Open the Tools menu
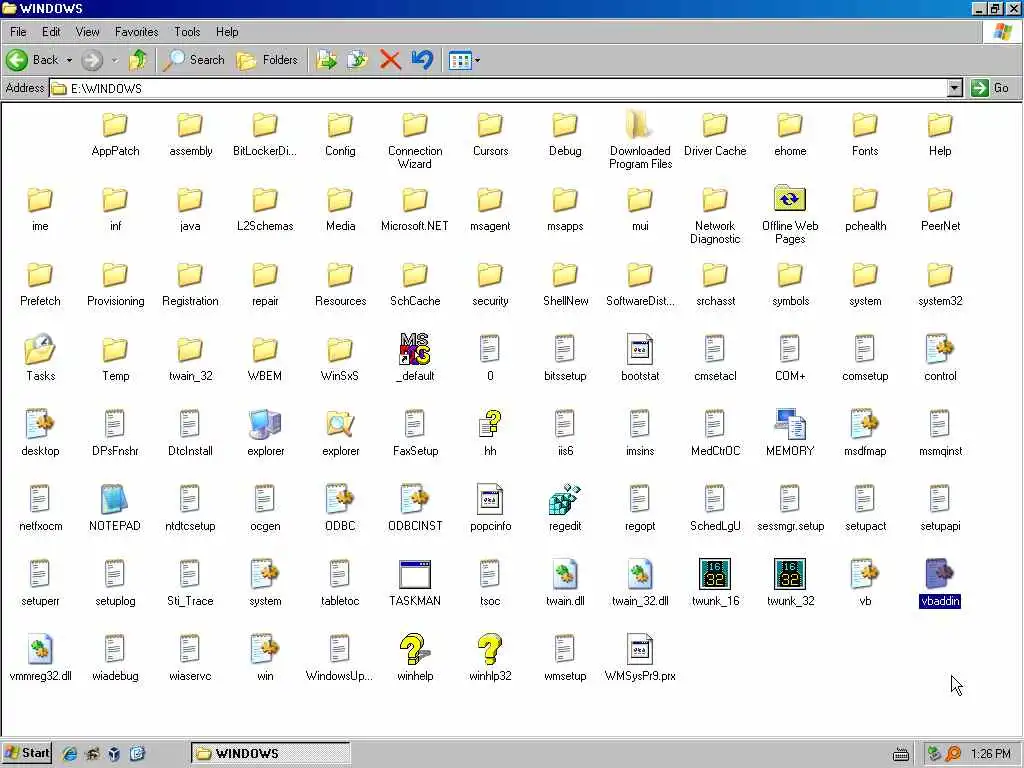This screenshot has width=1024, height=768. click(187, 31)
